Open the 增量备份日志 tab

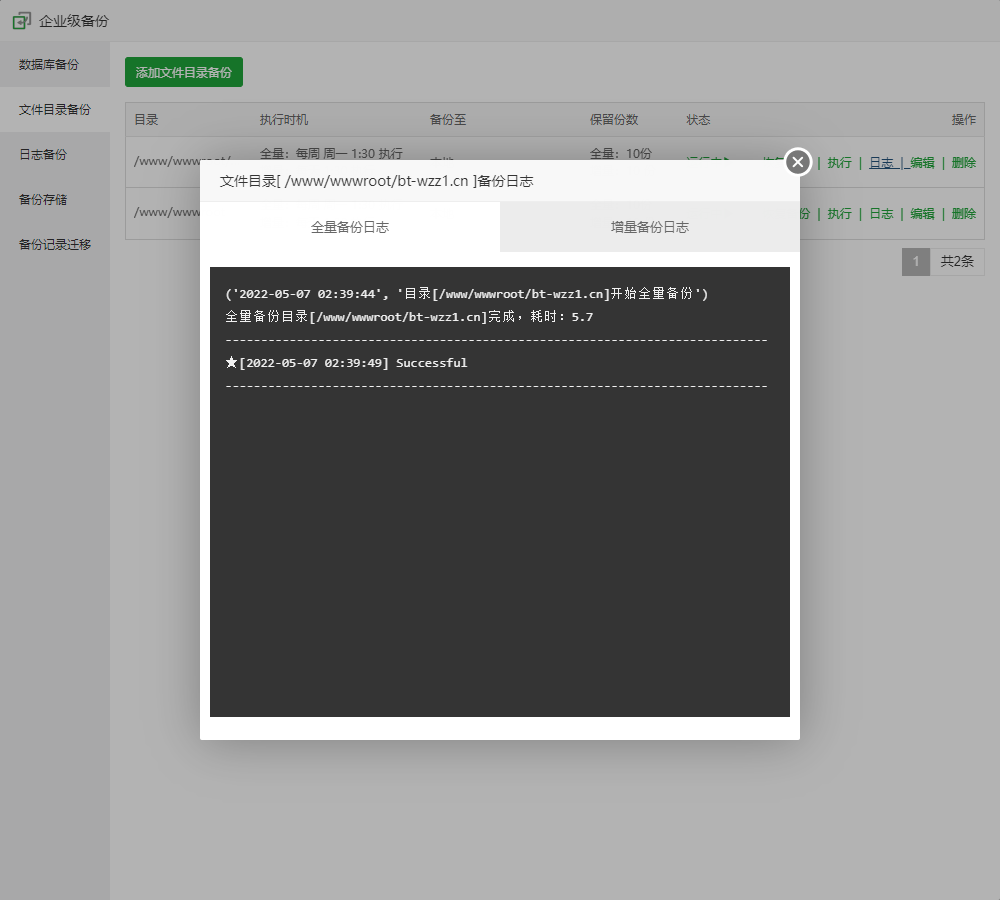coord(650,227)
